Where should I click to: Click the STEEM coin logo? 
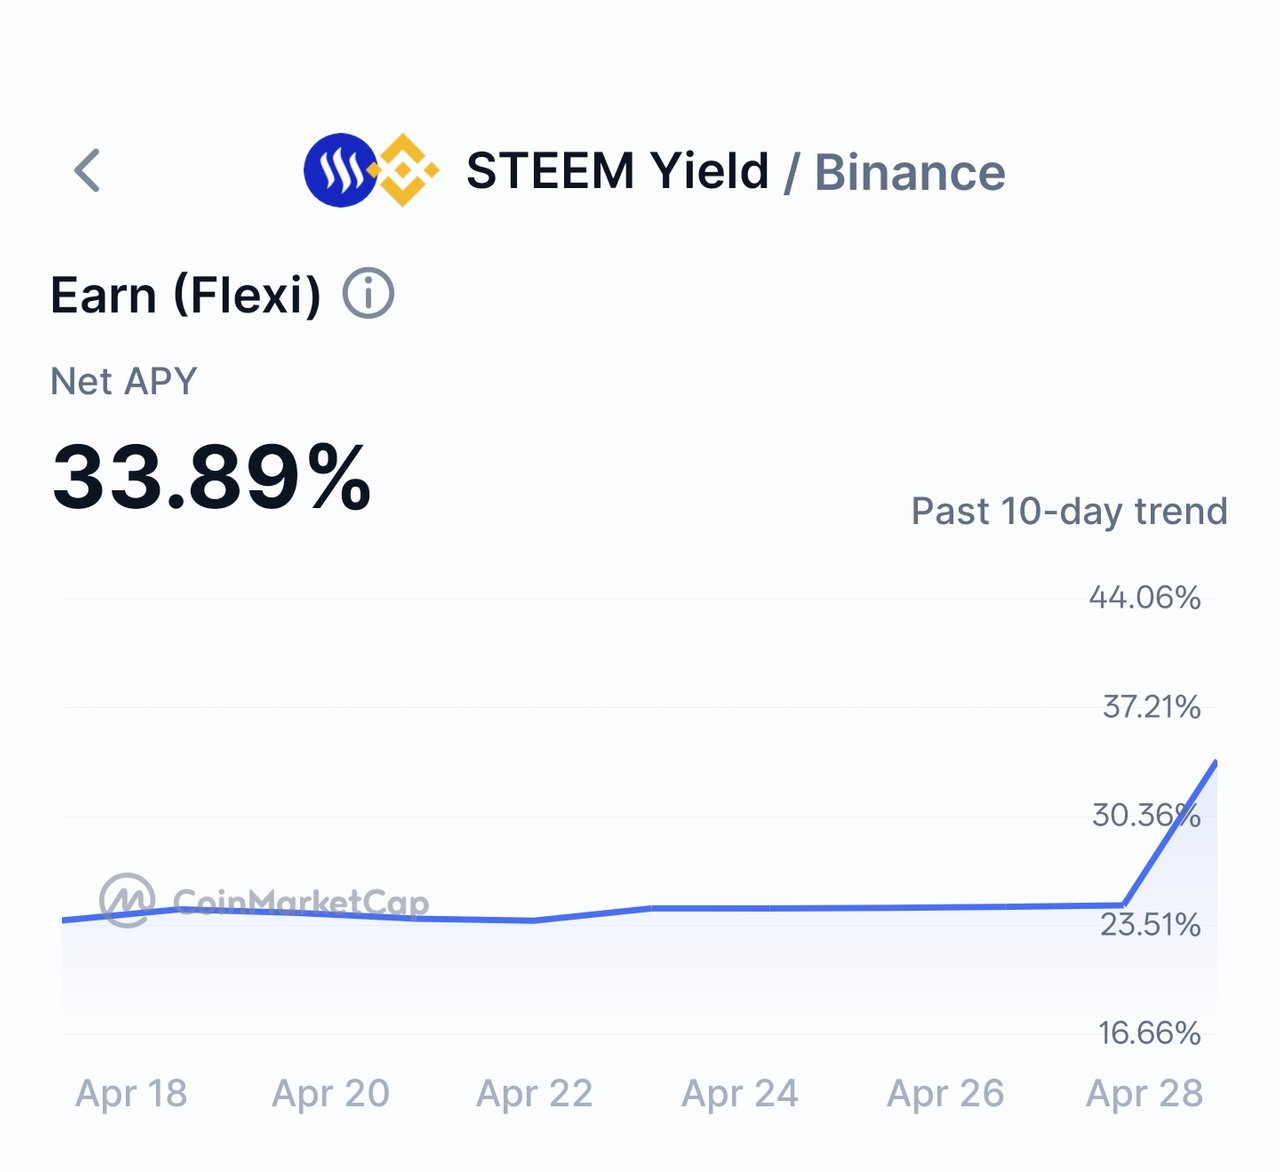341,170
